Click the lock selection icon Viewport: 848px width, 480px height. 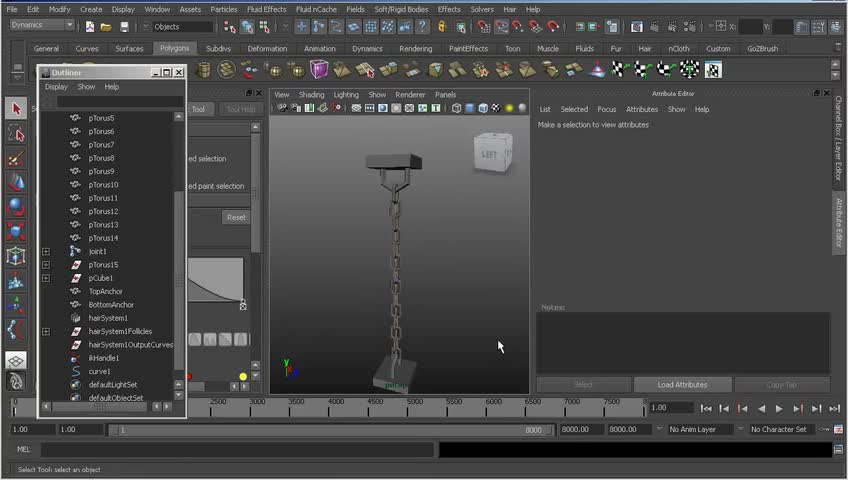tap(442, 26)
